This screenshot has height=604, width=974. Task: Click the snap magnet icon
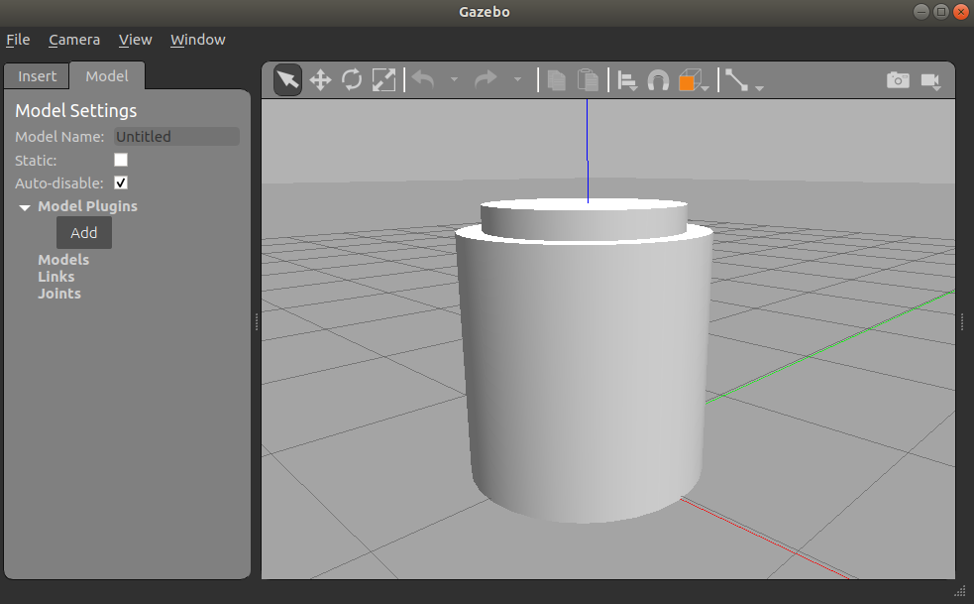658,81
